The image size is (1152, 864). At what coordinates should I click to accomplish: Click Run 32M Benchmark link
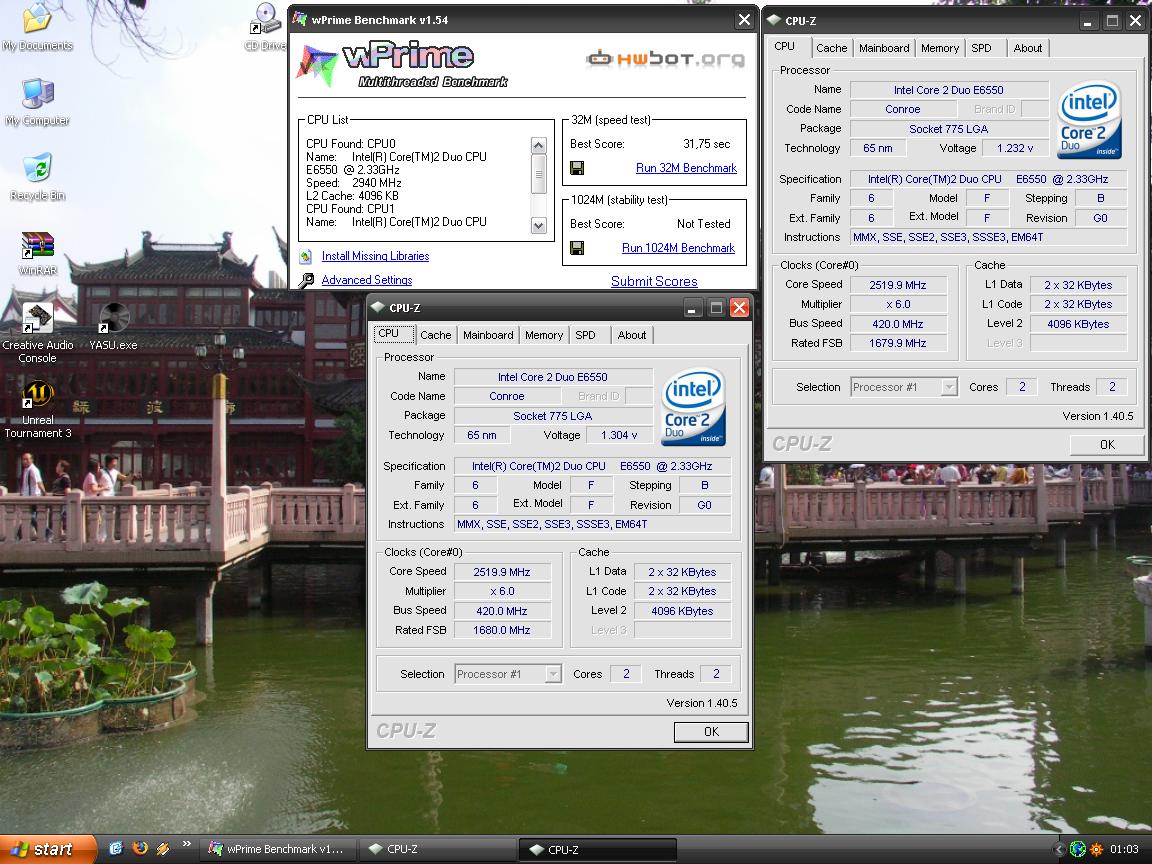pos(686,168)
